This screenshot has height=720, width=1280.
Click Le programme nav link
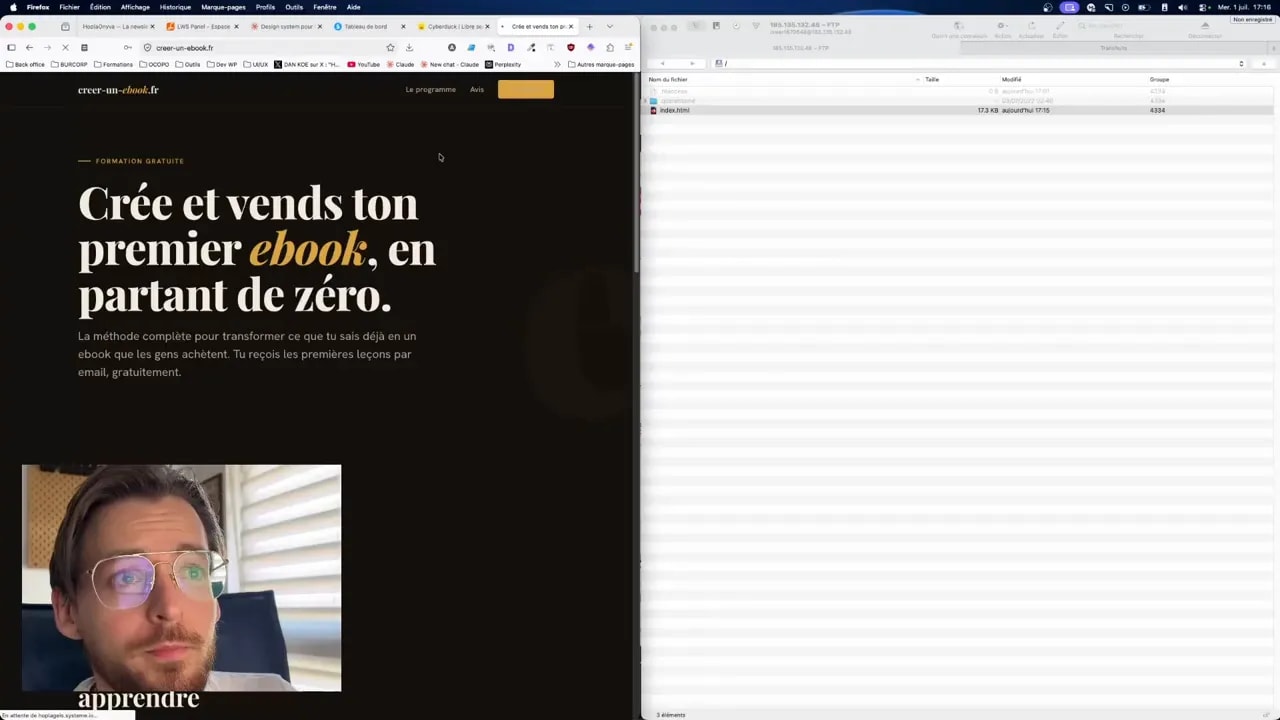click(x=430, y=89)
